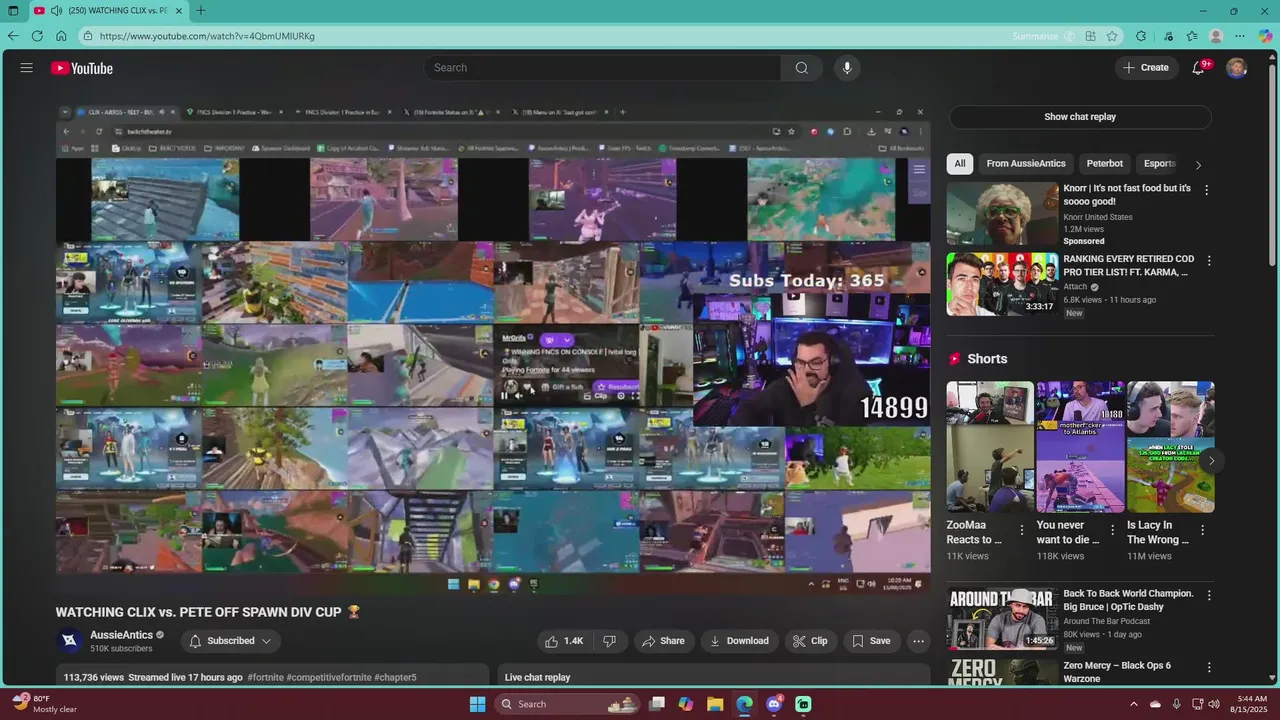Click the Create button
The width and height of the screenshot is (1280, 720).
[x=1146, y=68]
